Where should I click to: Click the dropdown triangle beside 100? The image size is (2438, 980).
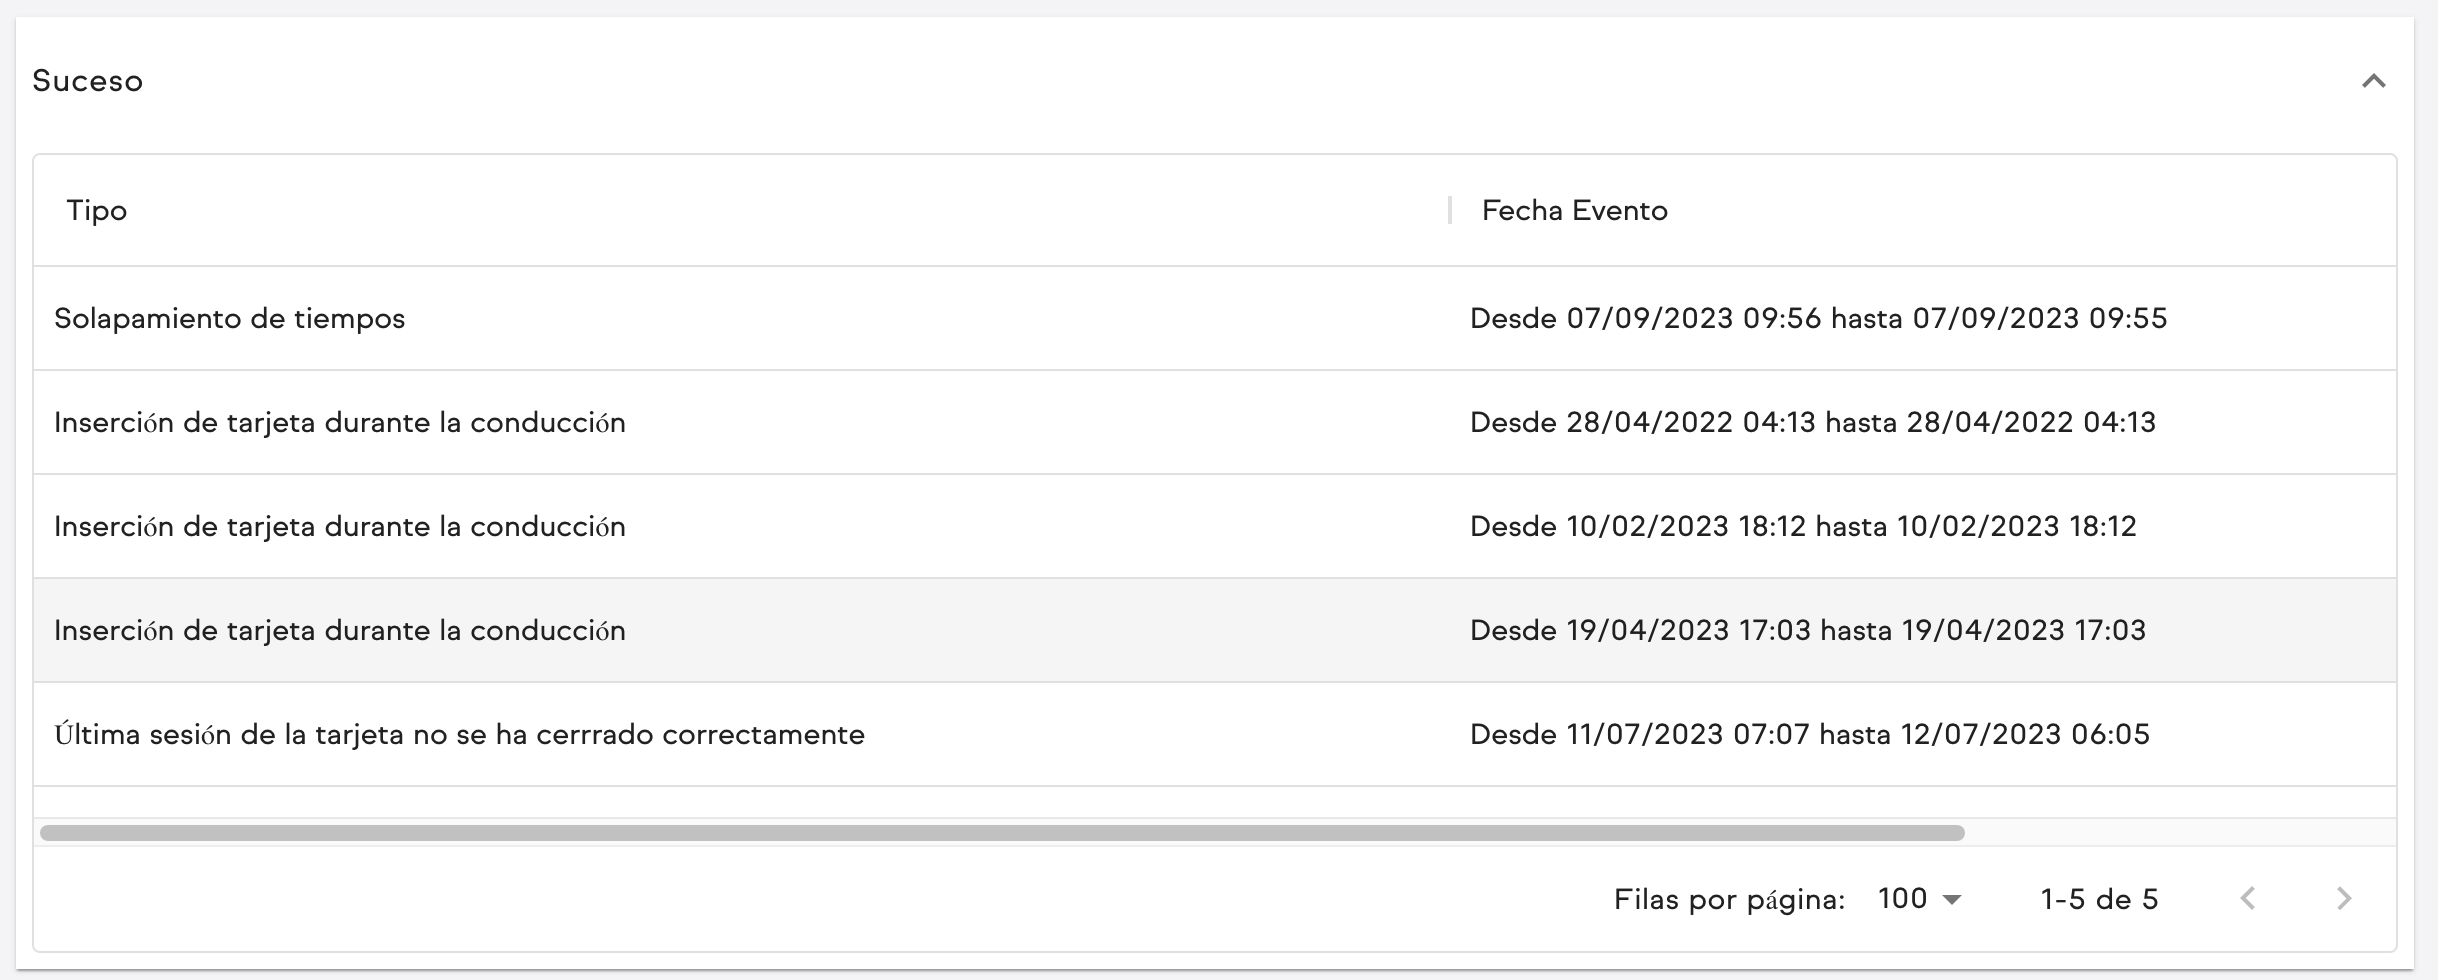[1952, 898]
